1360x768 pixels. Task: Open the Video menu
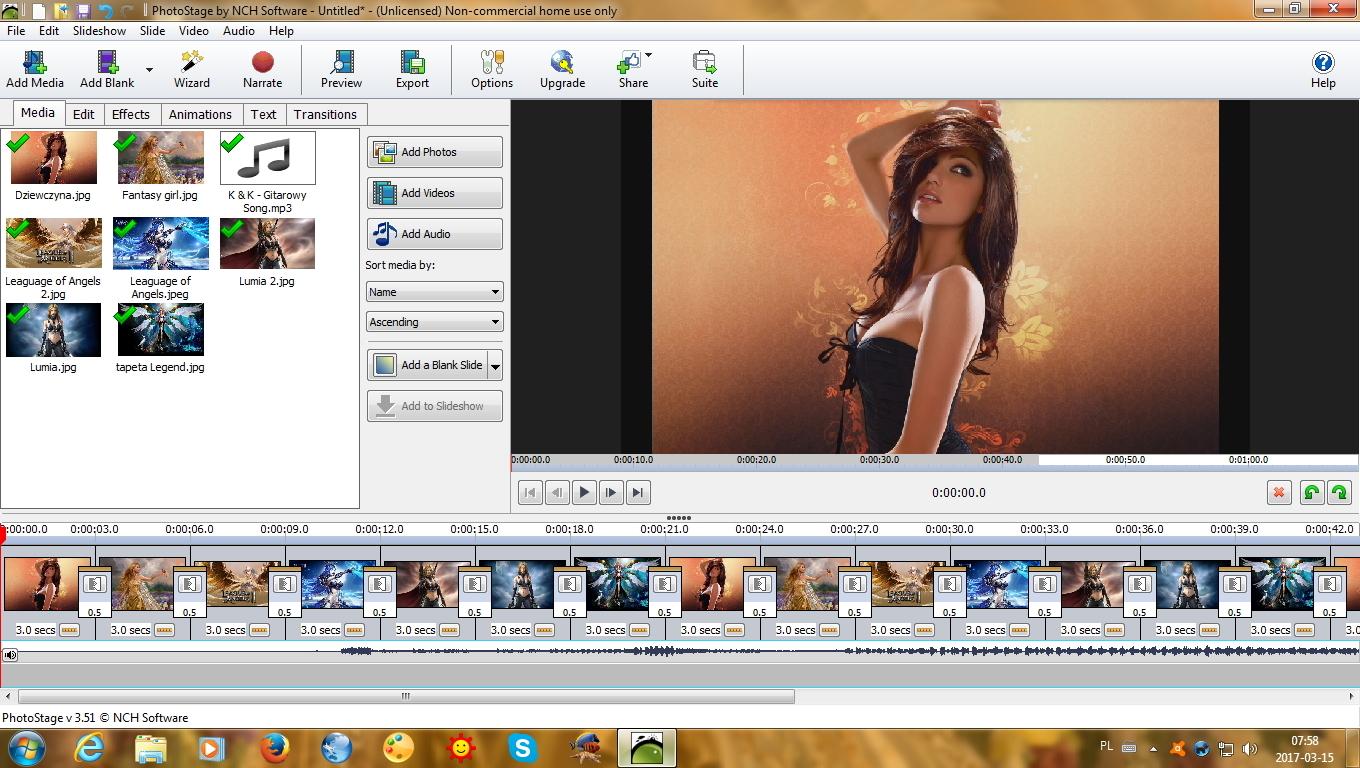tap(193, 31)
